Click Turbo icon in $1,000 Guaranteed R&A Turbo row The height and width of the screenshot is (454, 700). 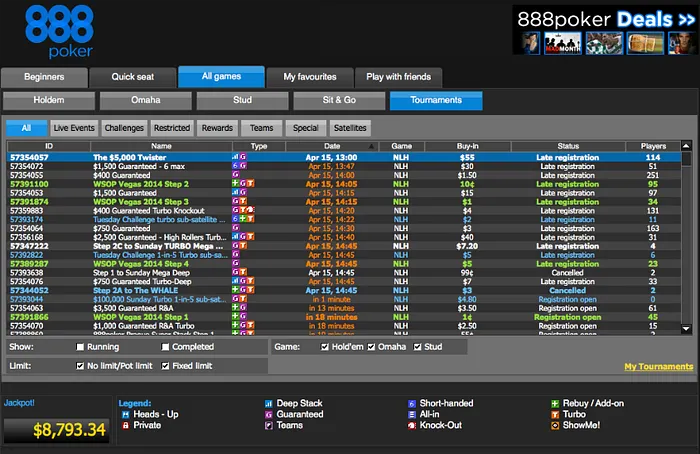pyautogui.click(x=250, y=325)
